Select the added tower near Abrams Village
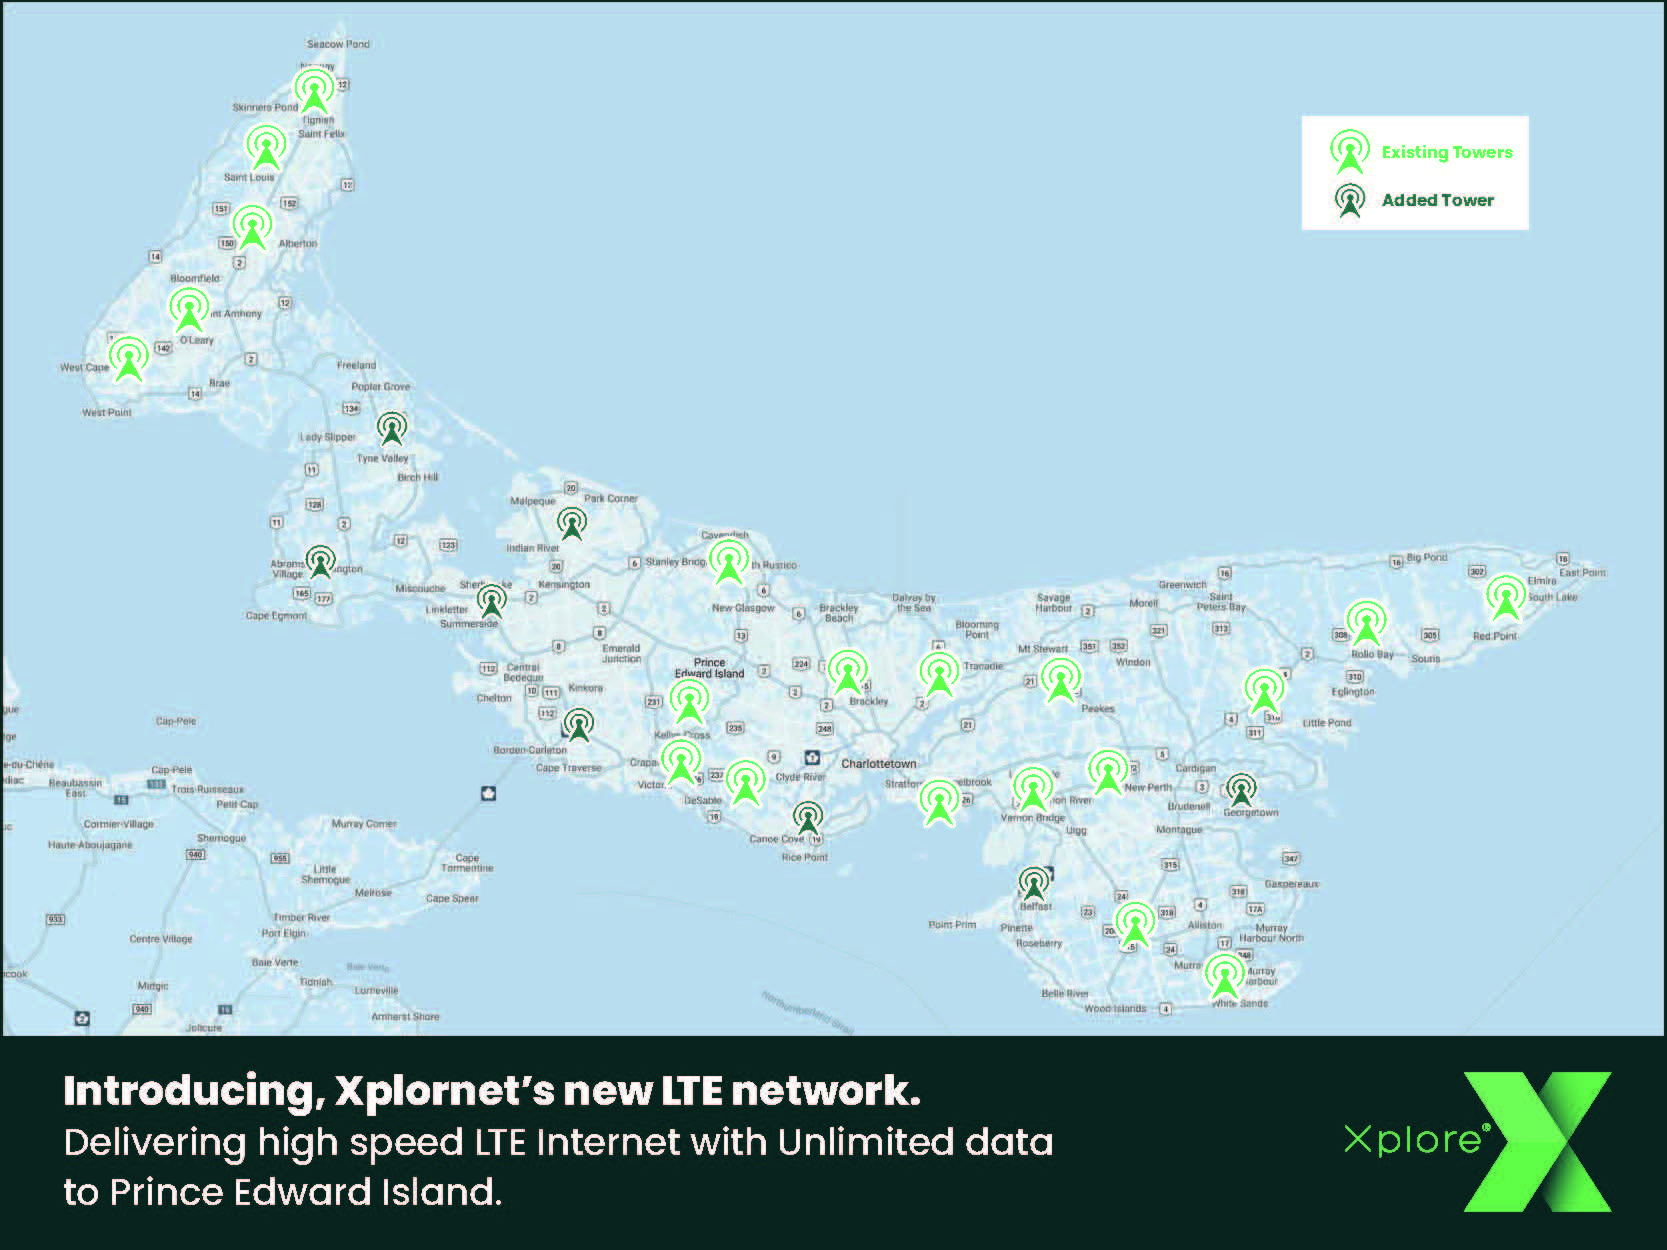The height and width of the screenshot is (1250, 1667). coord(320,562)
